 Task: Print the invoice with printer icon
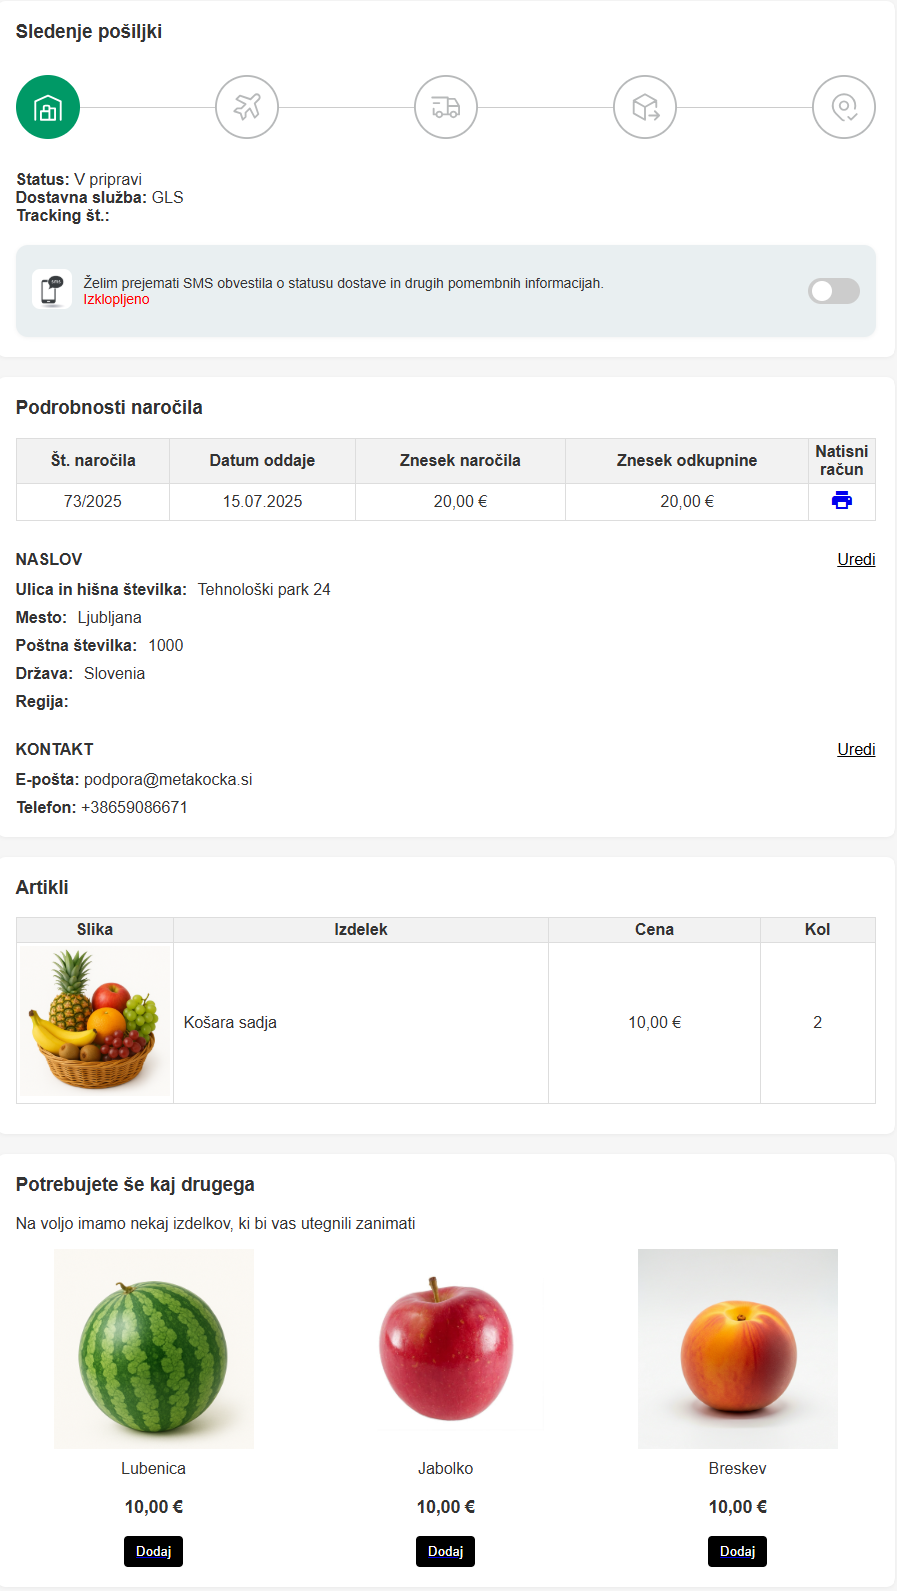click(x=842, y=501)
